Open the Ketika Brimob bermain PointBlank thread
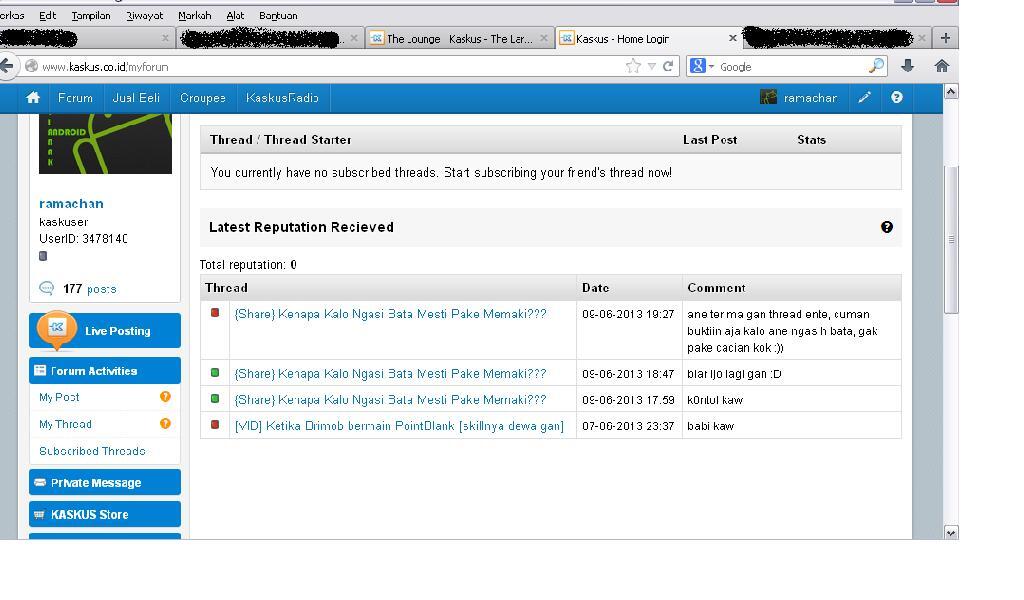Image resolution: width=1024 pixels, height=600 pixels. [x=399, y=426]
